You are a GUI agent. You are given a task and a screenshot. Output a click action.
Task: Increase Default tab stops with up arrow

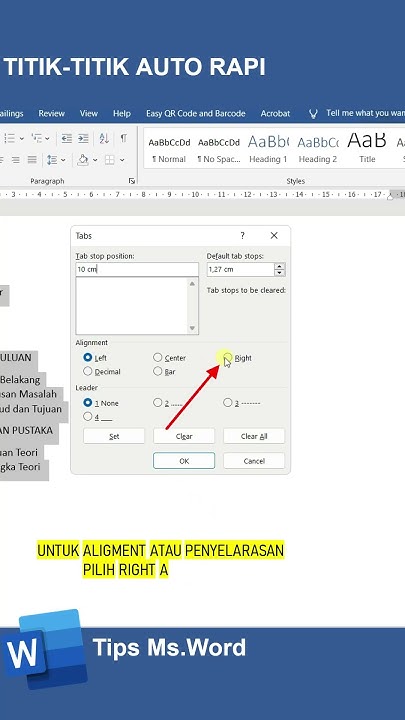pyautogui.click(x=280, y=266)
